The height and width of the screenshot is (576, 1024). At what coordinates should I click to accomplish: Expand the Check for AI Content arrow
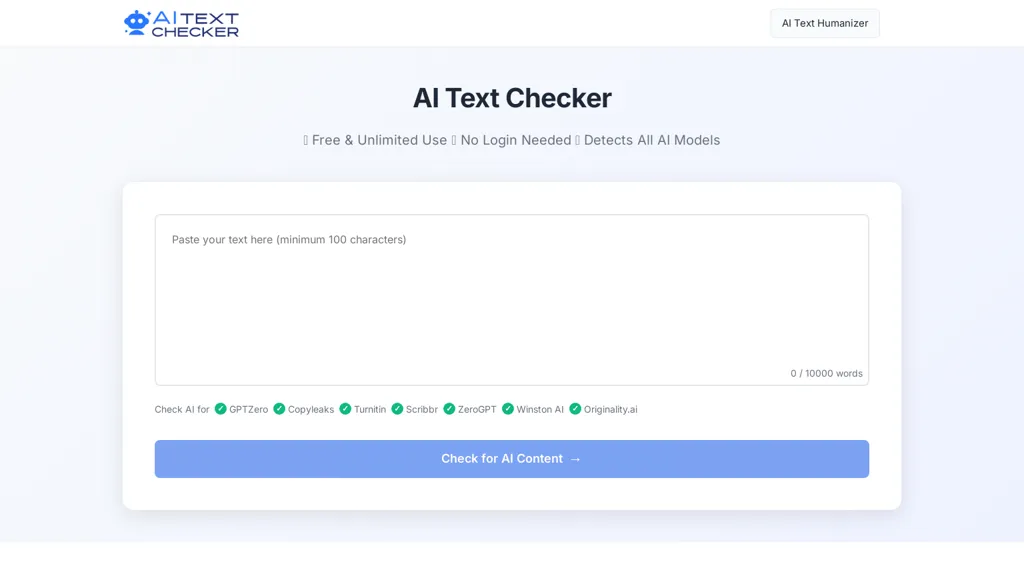(x=574, y=458)
